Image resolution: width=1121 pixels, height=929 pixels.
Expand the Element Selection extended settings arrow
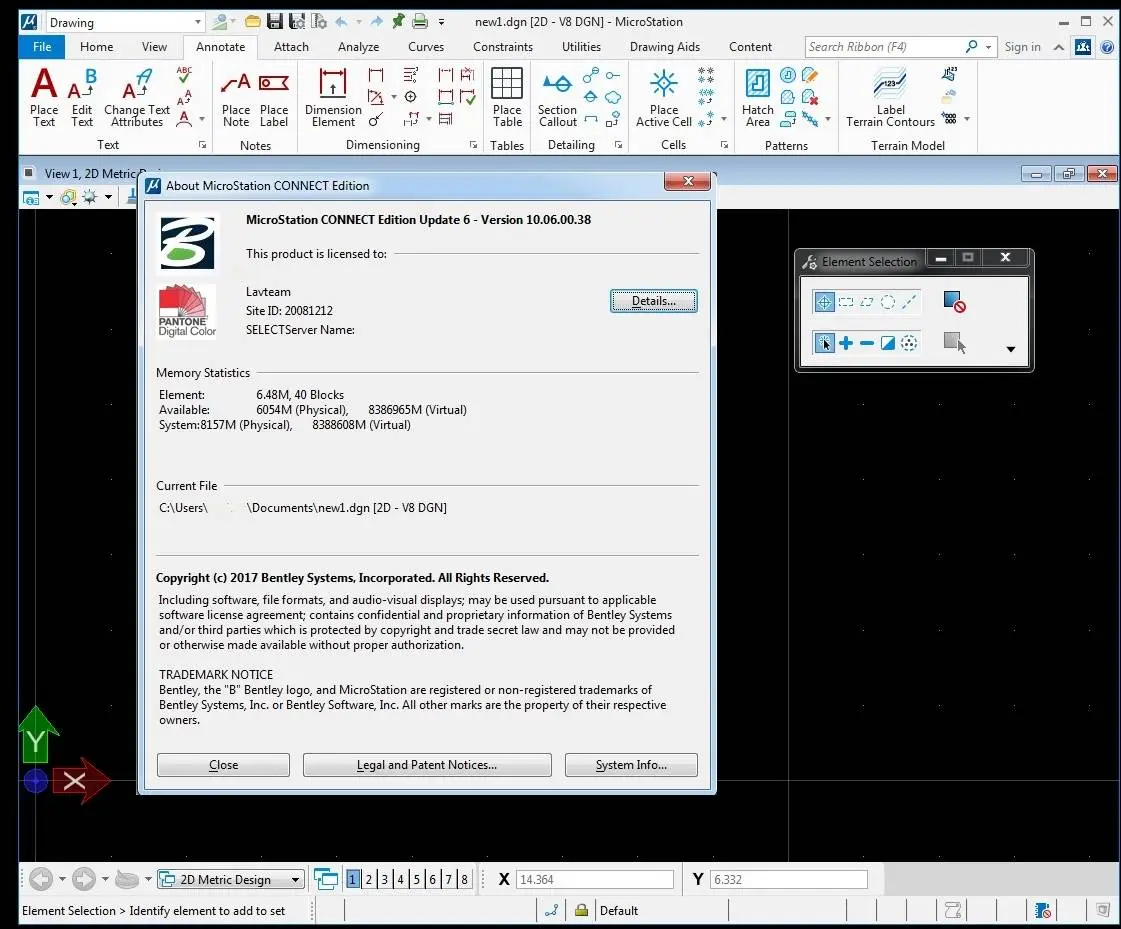click(1011, 349)
